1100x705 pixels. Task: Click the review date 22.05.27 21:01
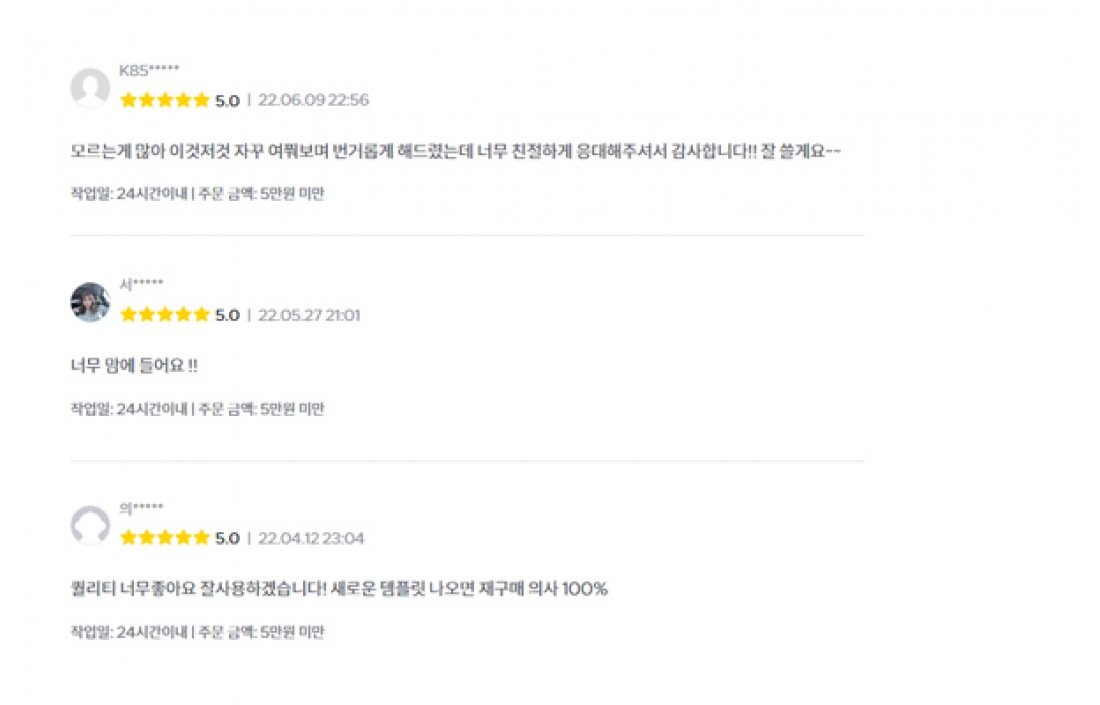coord(309,315)
